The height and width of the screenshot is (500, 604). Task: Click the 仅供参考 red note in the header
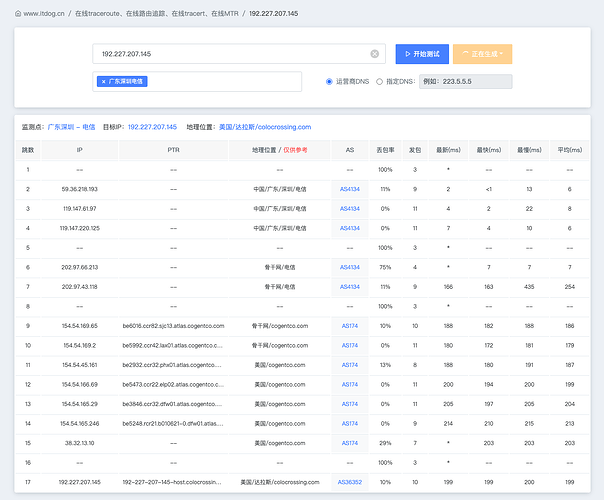295,150
